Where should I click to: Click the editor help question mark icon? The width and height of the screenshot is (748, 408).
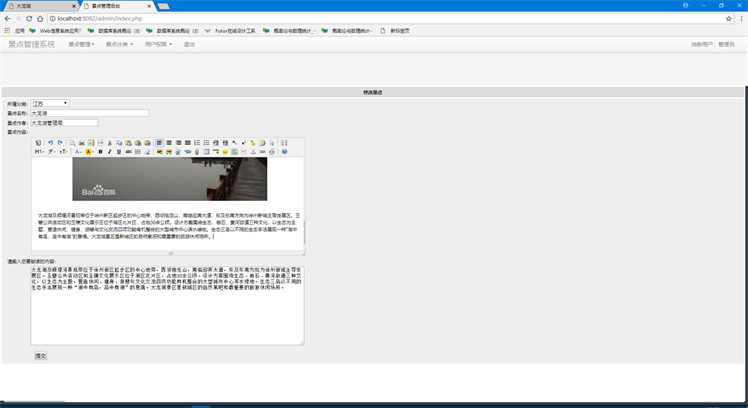[284, 152]
